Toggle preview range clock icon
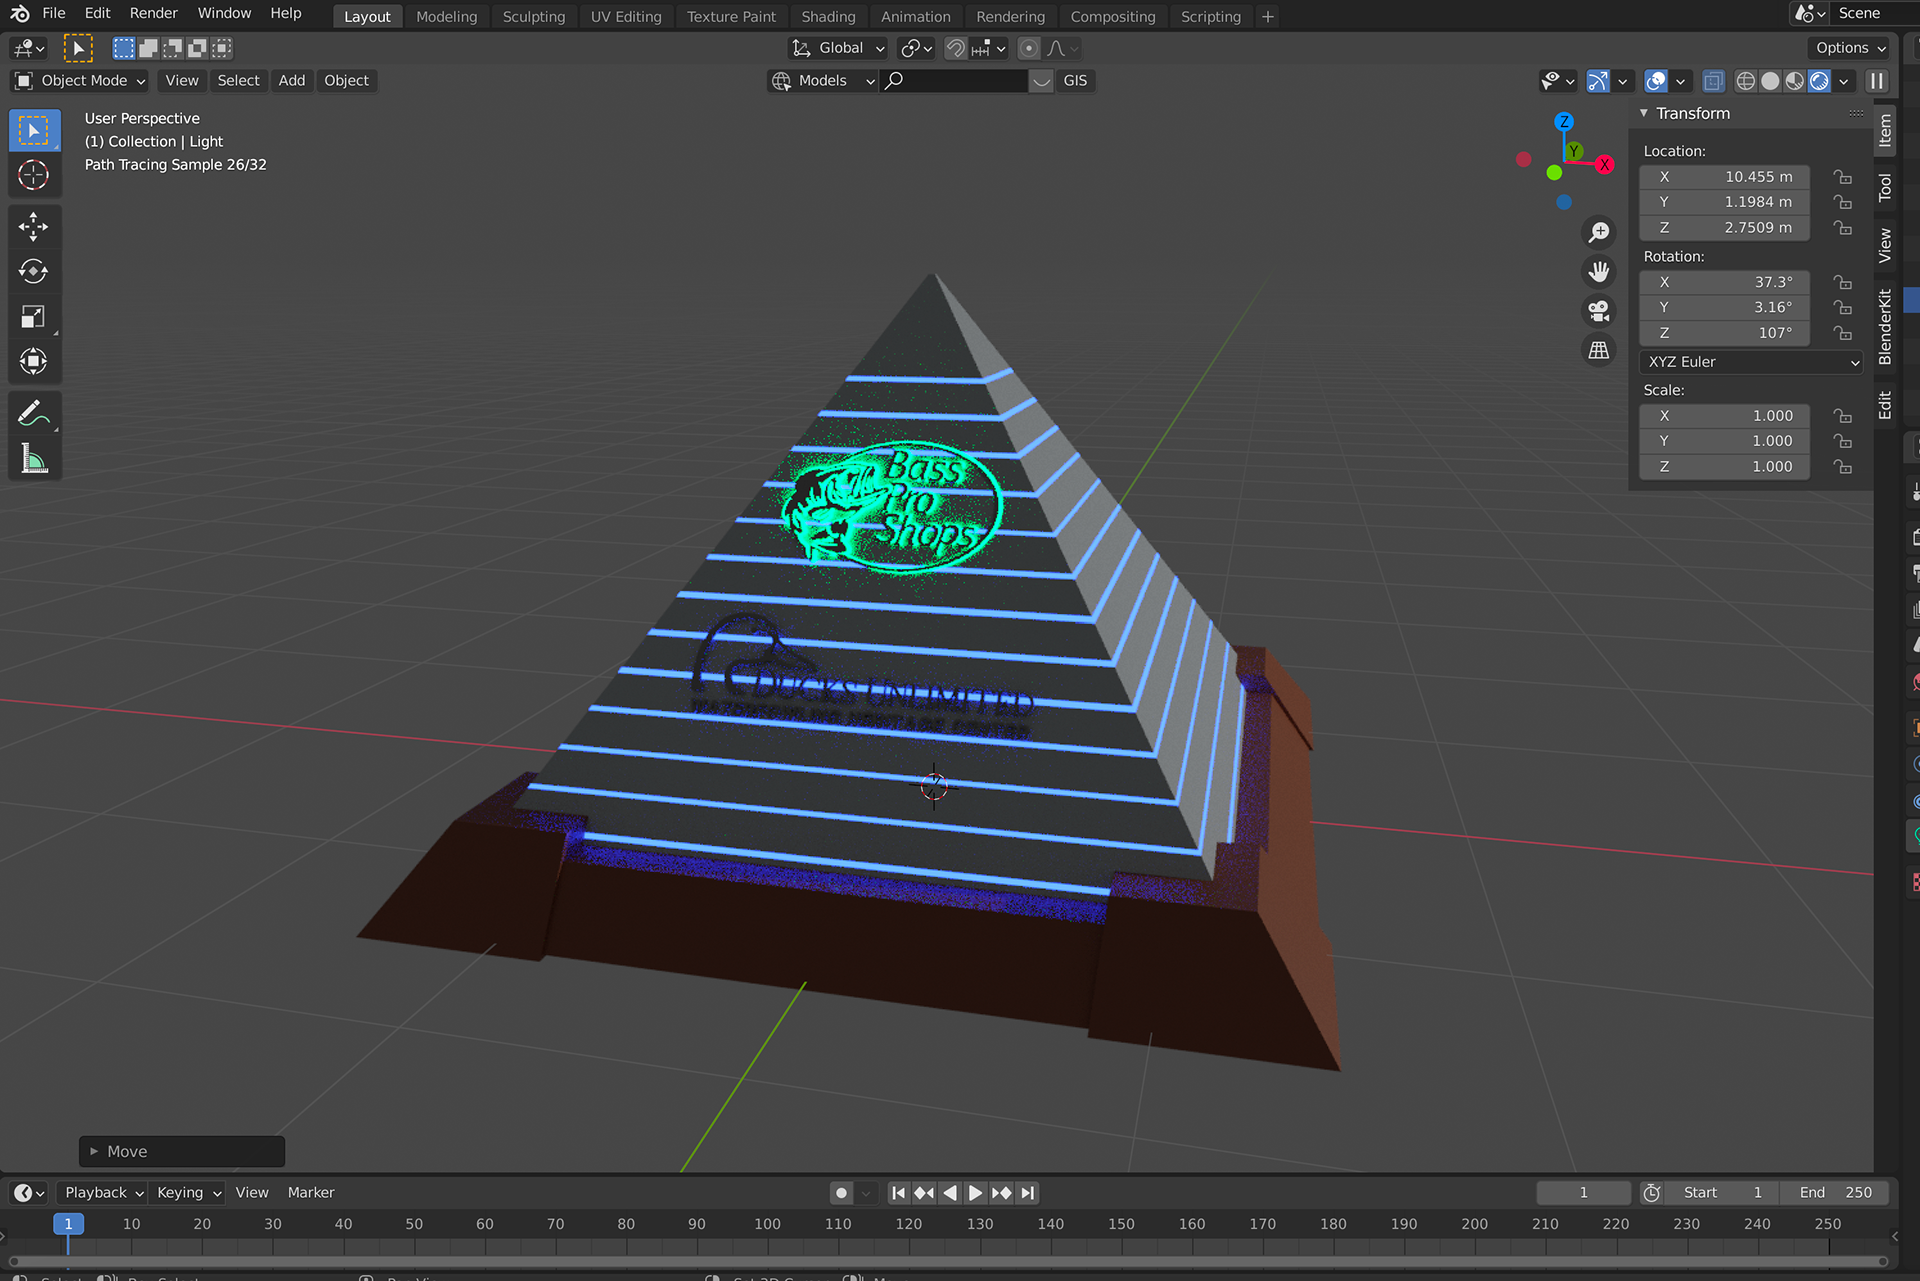The image size is (1920, 1281). point(1652,1193)
